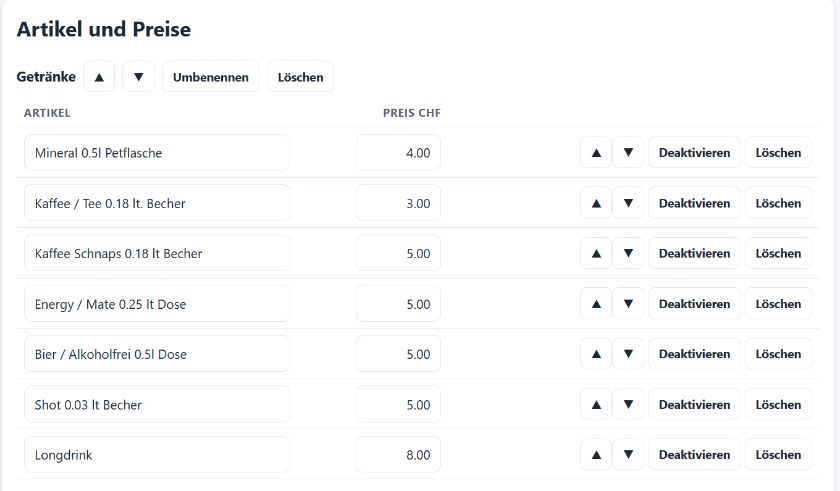Click the Artikel und Preise heading
840x491 pixels.
(x=104, y=29)
